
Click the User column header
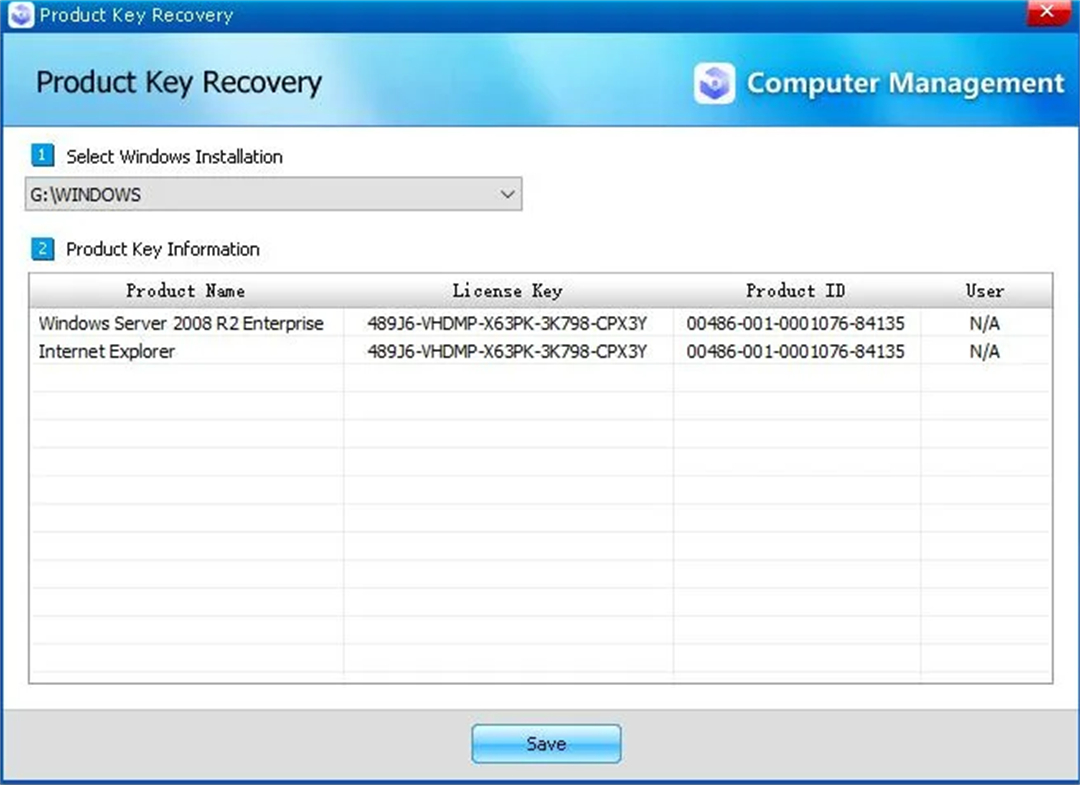(x=984, y=291)
